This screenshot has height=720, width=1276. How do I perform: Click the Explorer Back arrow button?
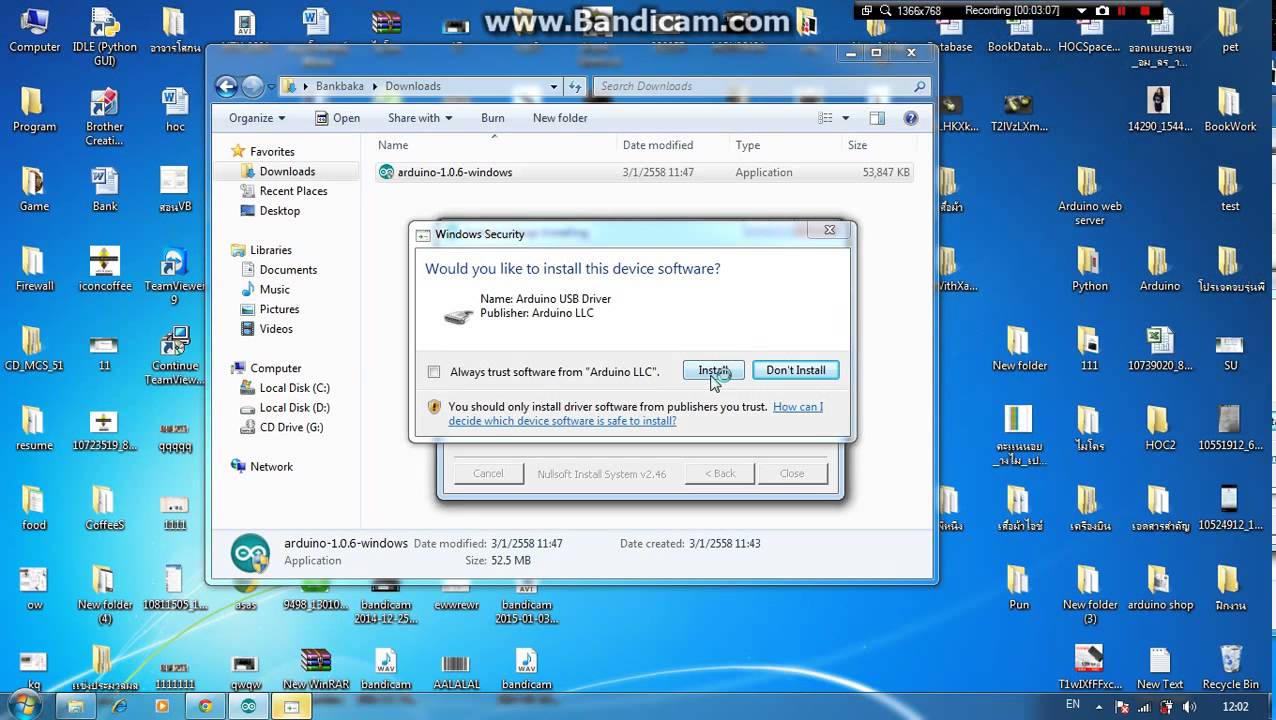(226, 86)
